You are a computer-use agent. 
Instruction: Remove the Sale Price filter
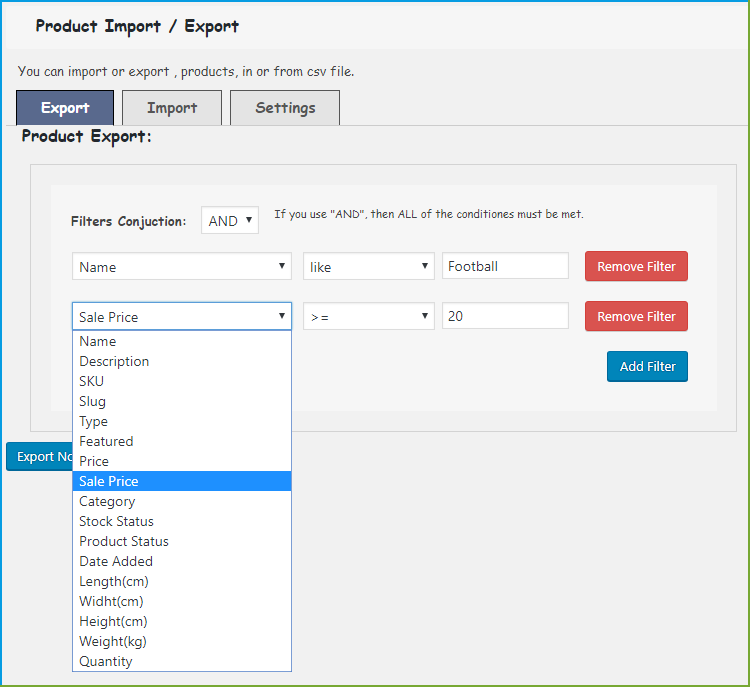(x=636, y=317)
